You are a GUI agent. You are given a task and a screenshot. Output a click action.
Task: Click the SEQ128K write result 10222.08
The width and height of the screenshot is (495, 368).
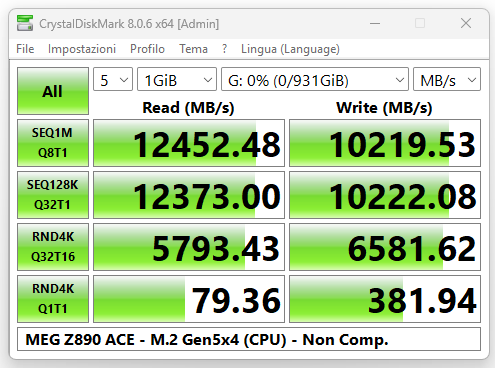385,195
